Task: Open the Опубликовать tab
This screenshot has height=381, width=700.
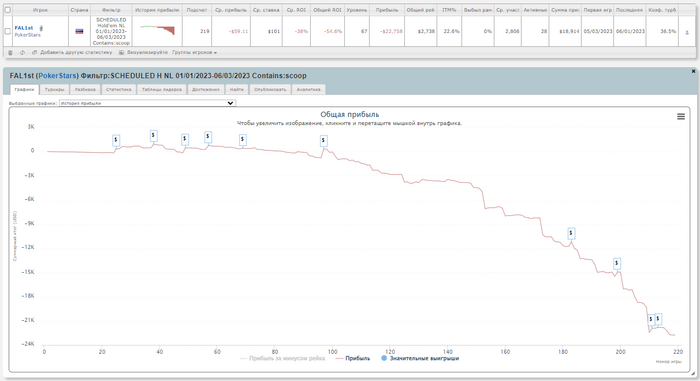Action: pos(270,89)
